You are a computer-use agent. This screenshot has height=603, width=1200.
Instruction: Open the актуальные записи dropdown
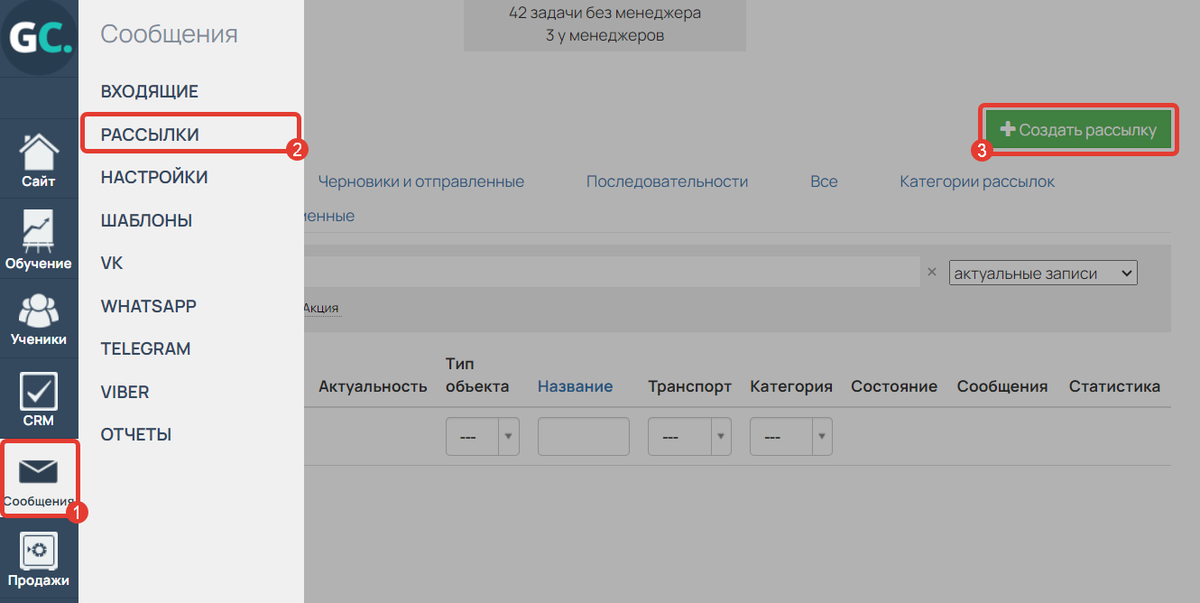click(1043, 273)
